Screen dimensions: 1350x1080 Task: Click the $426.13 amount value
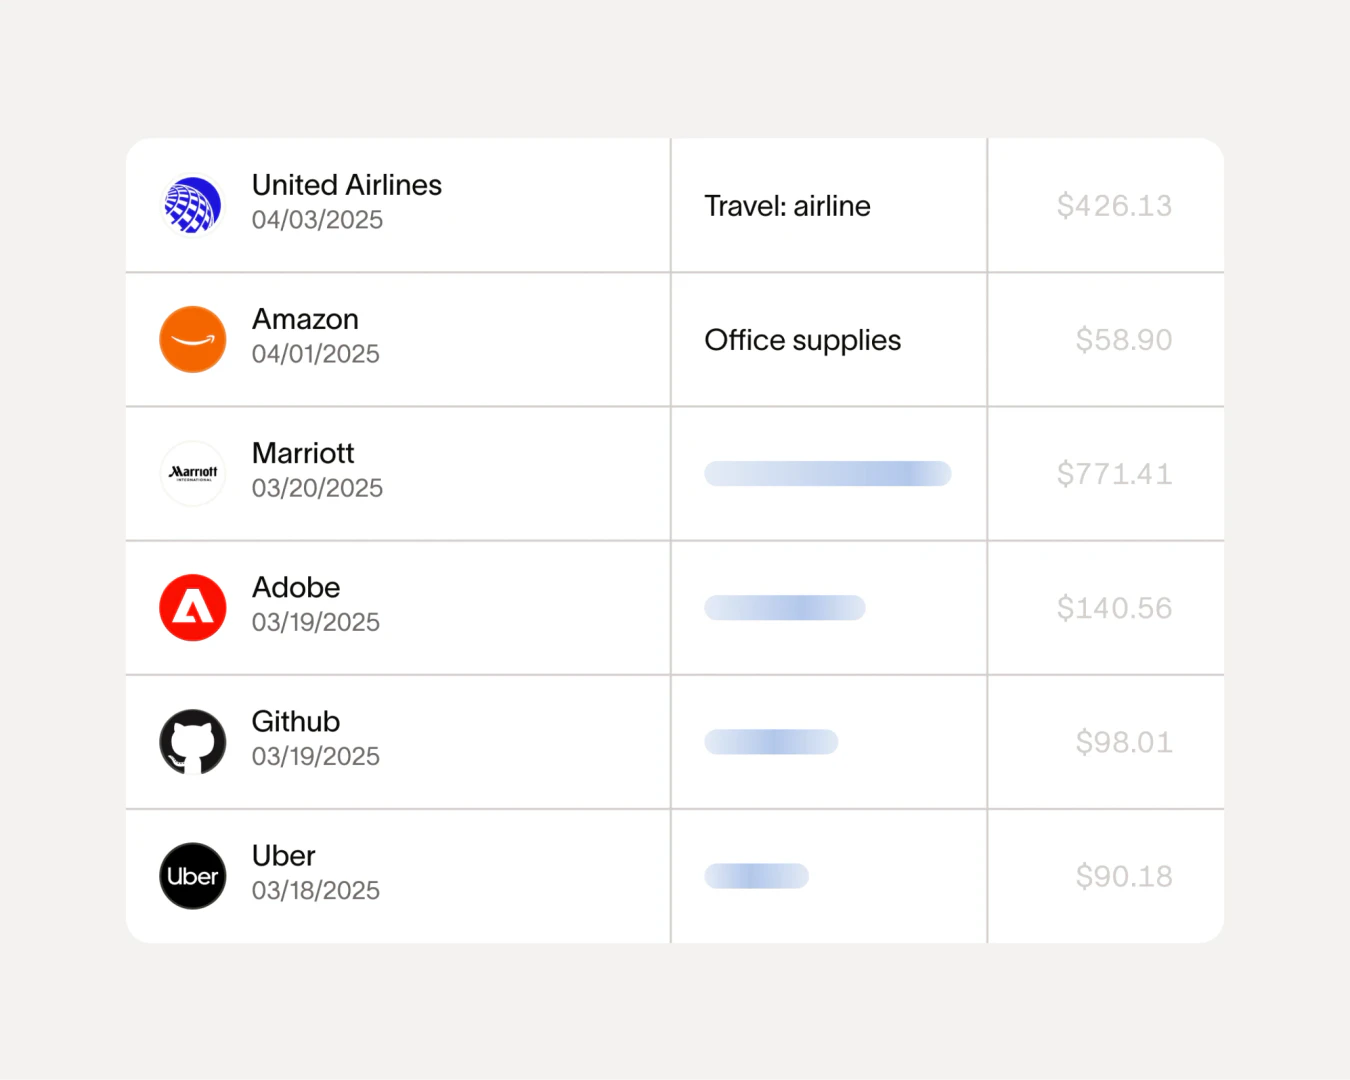point(1115,205)
